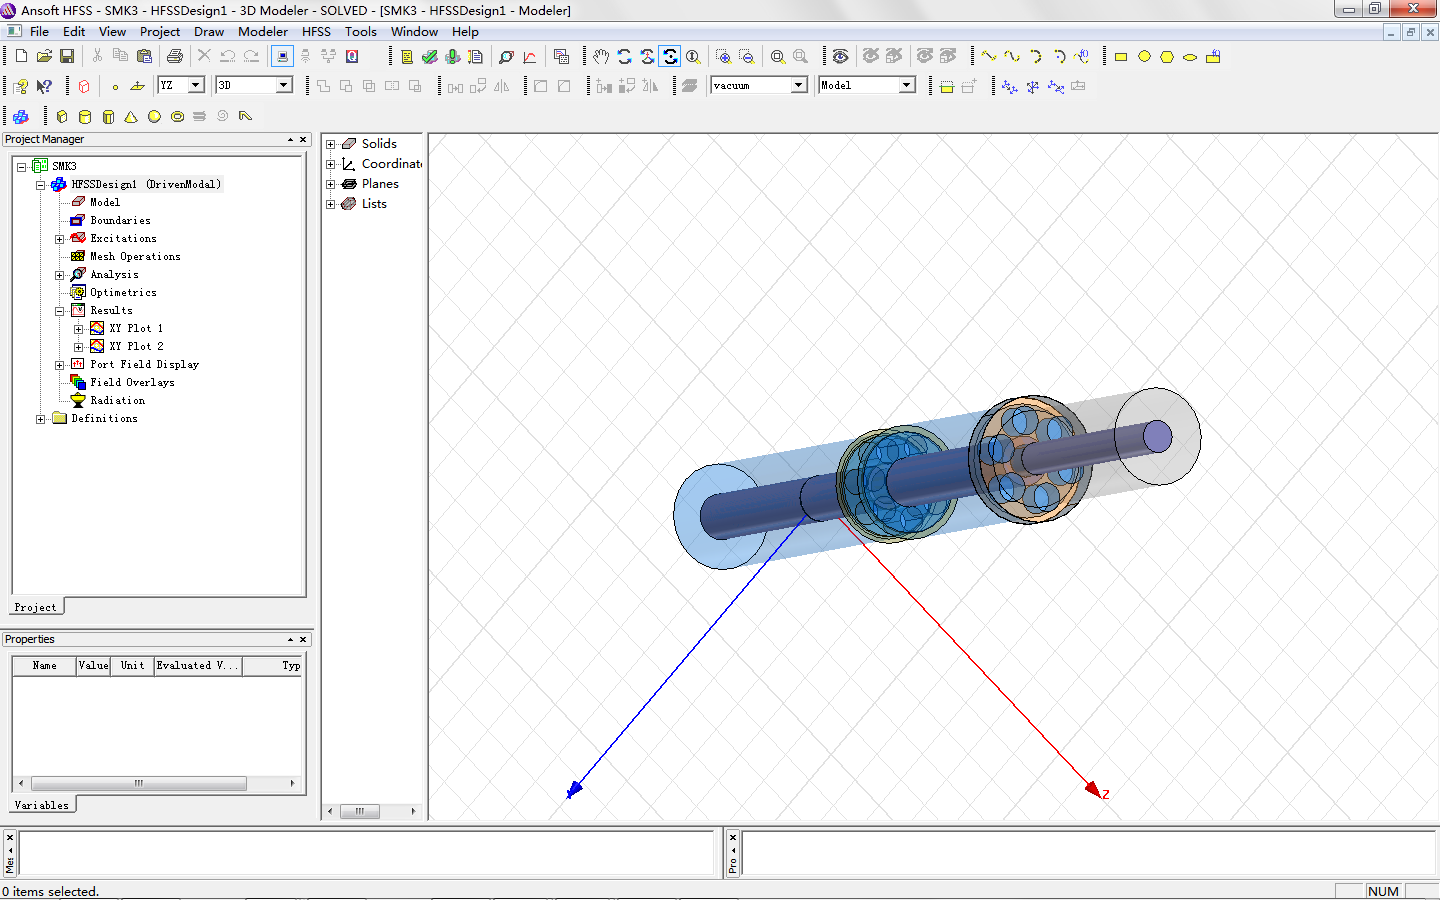Open a project with the folder icon

(x=44, y=57)
